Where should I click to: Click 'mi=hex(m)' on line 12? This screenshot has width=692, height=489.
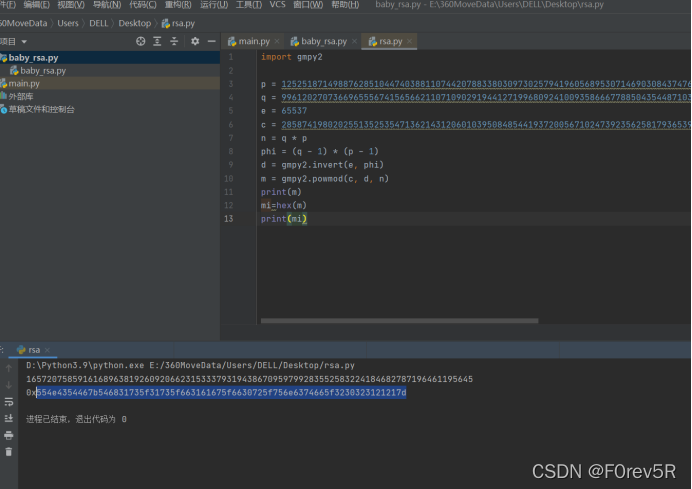coord(284,205)
